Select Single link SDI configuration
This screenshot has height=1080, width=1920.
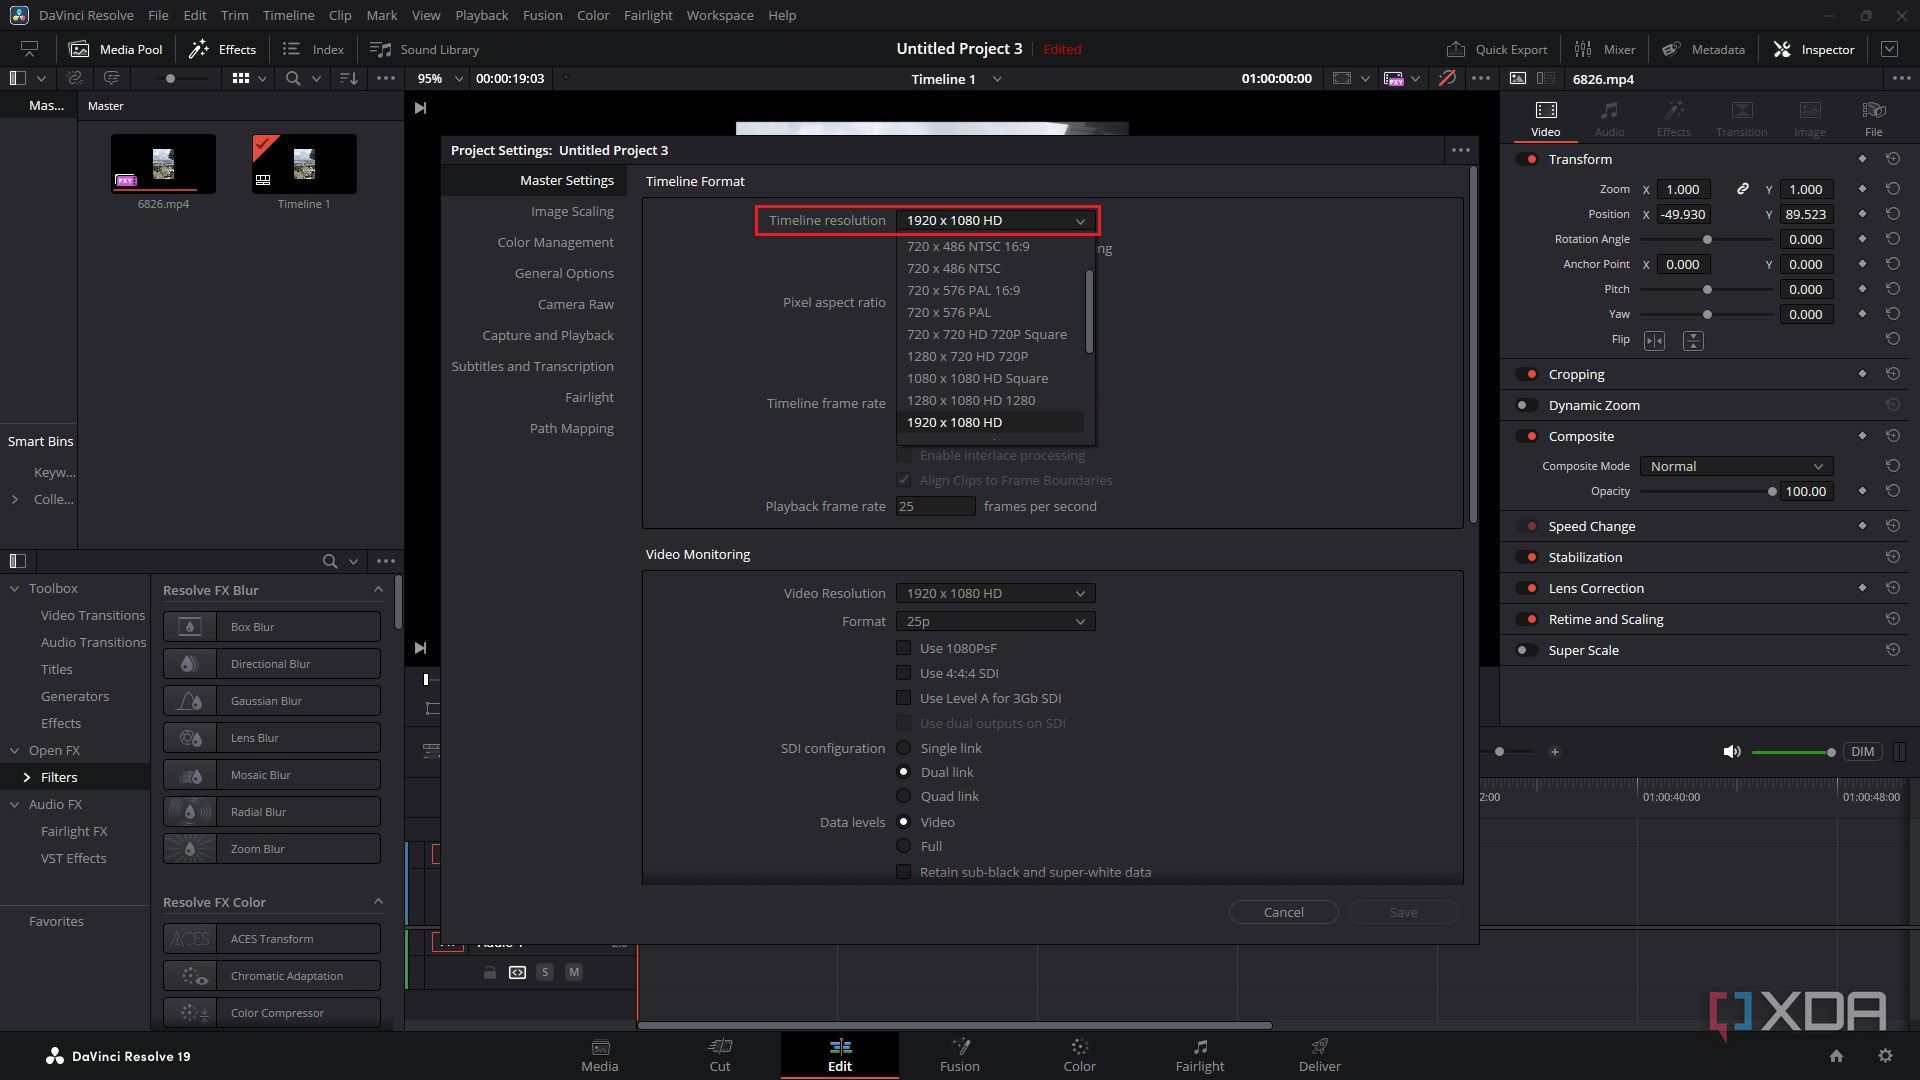903,748
